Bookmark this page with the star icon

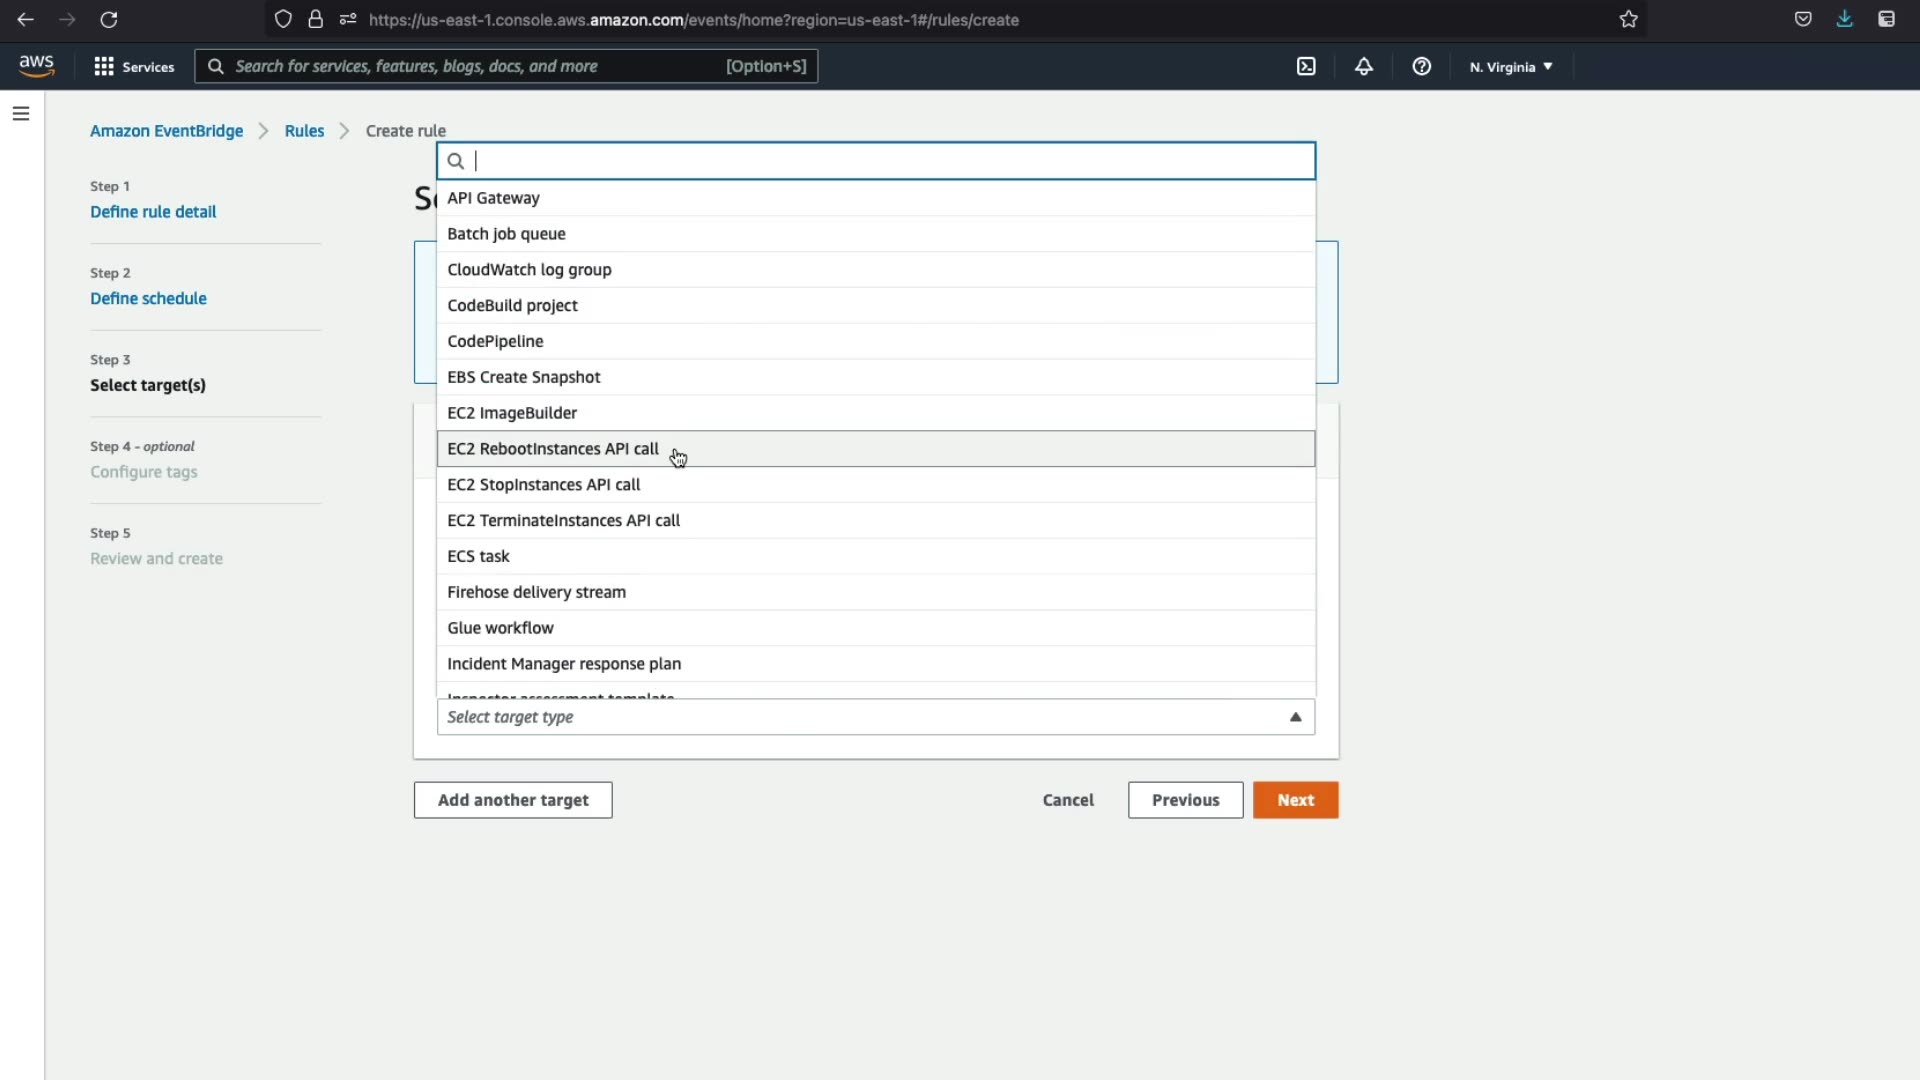(1629, 19)
